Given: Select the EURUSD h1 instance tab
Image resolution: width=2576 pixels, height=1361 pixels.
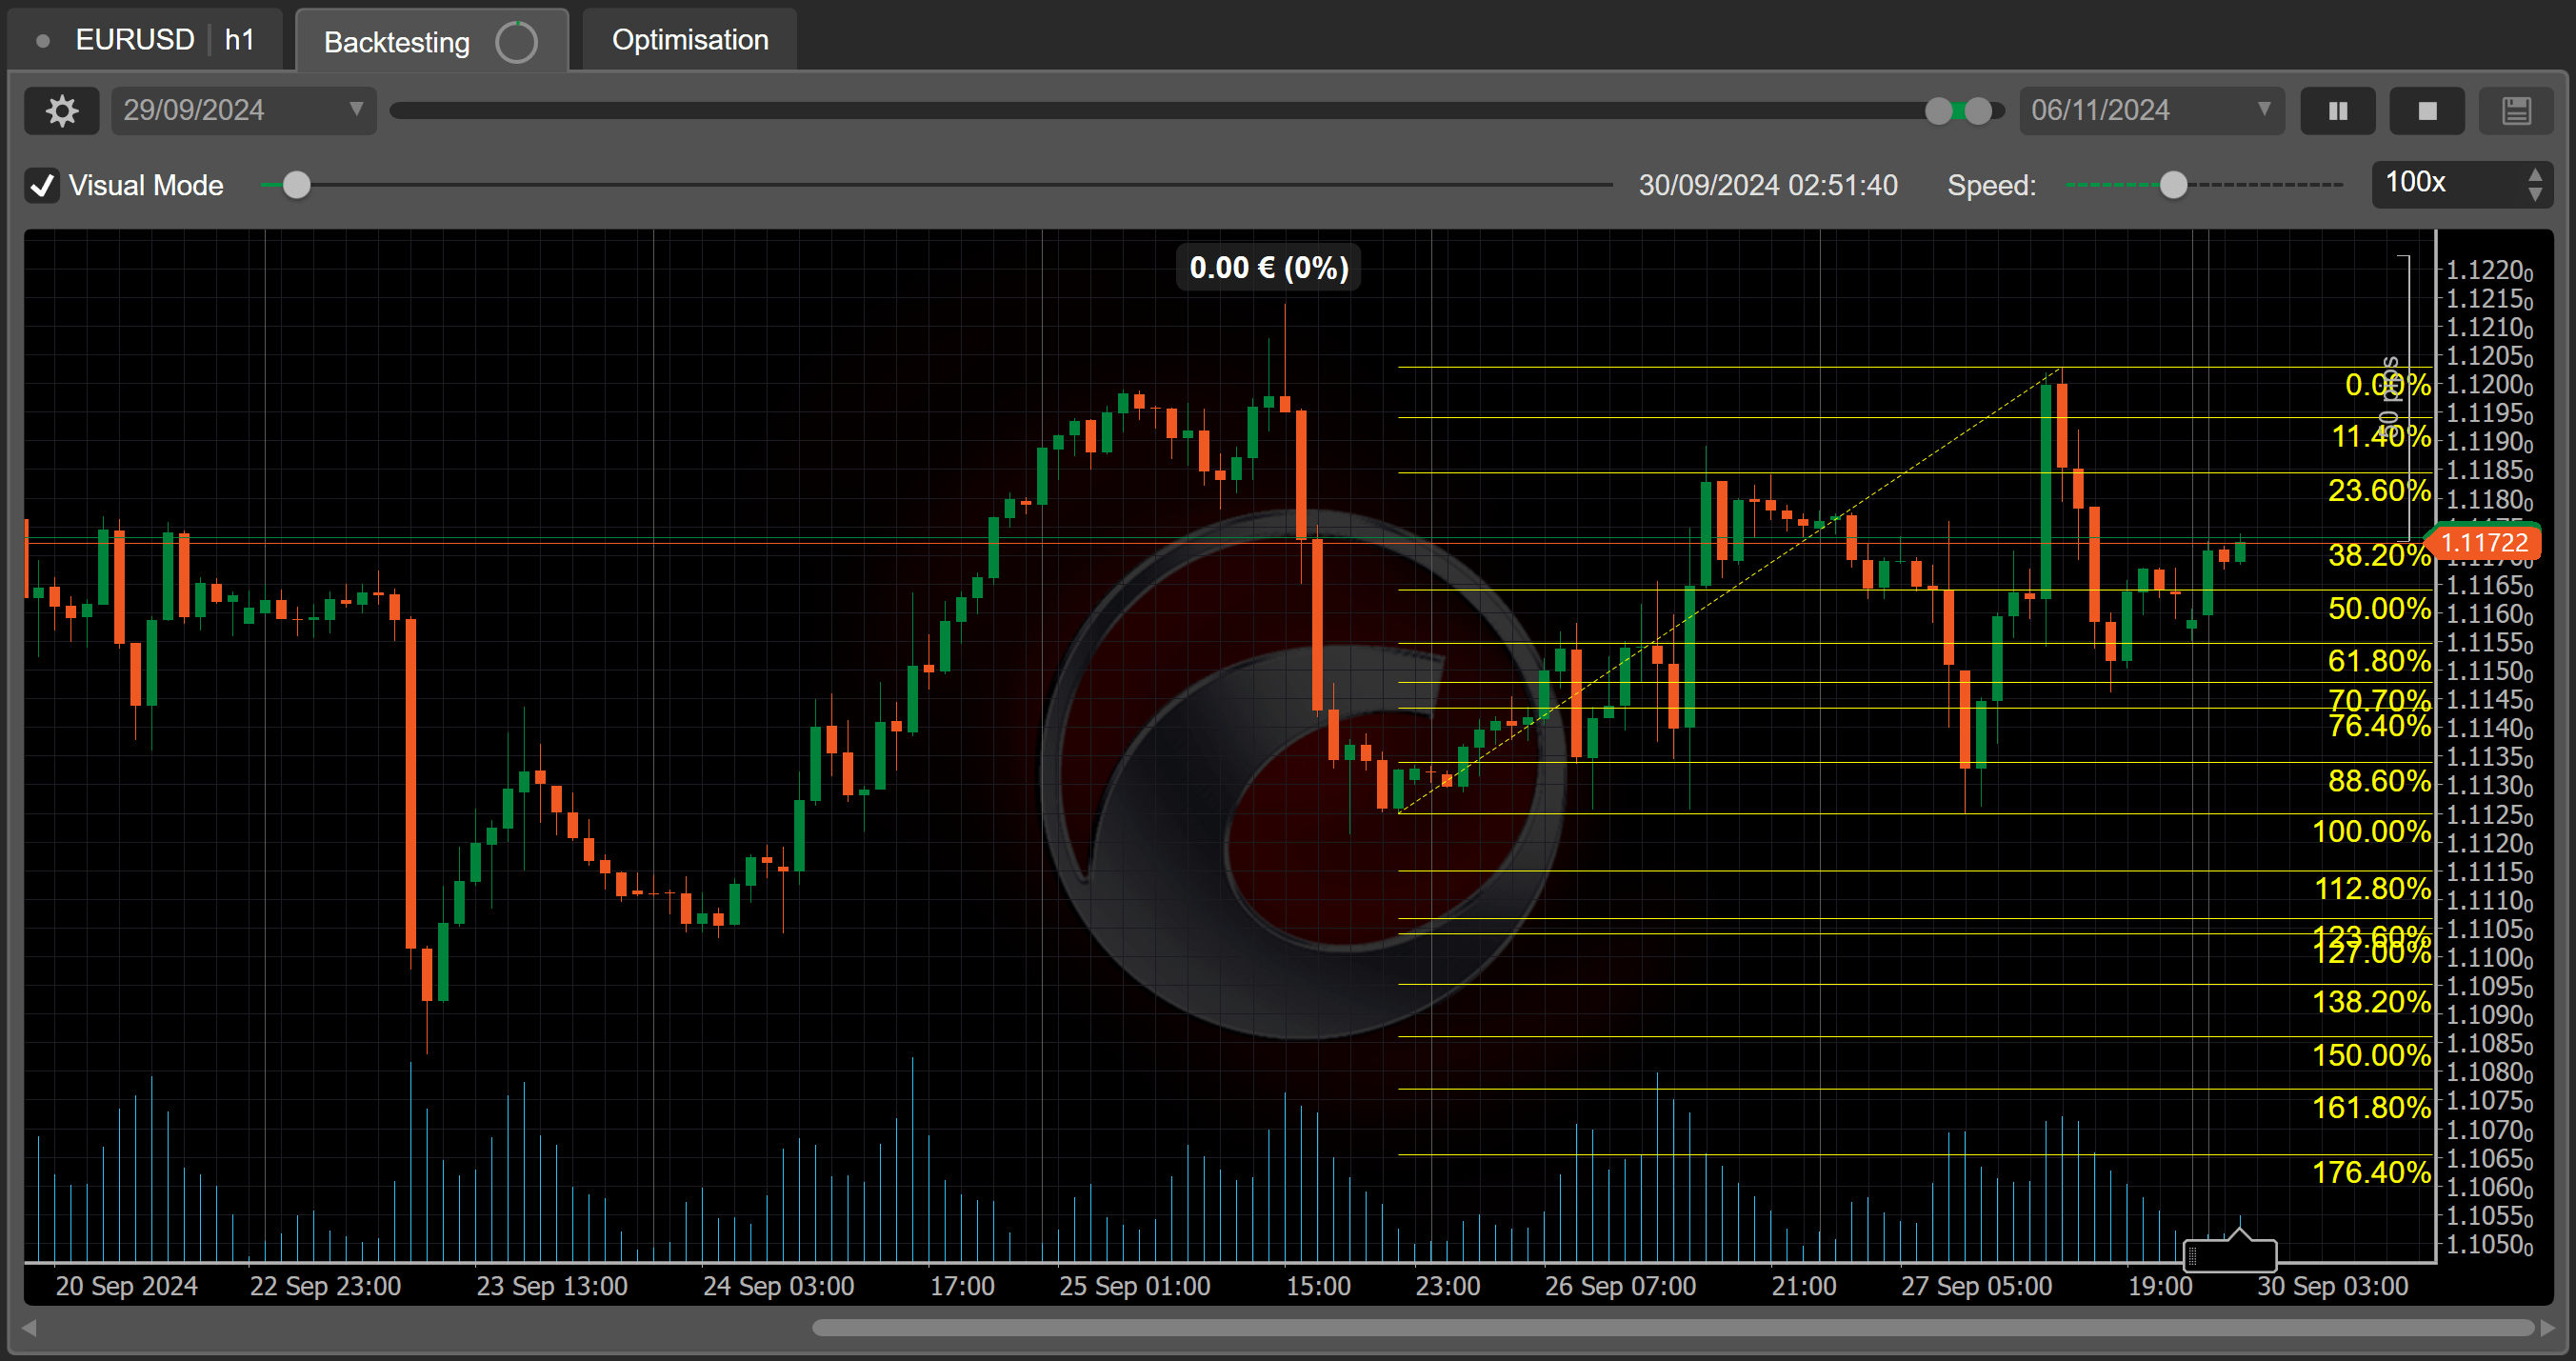Looking at the screenshot, I should click(x=145, y=40).
